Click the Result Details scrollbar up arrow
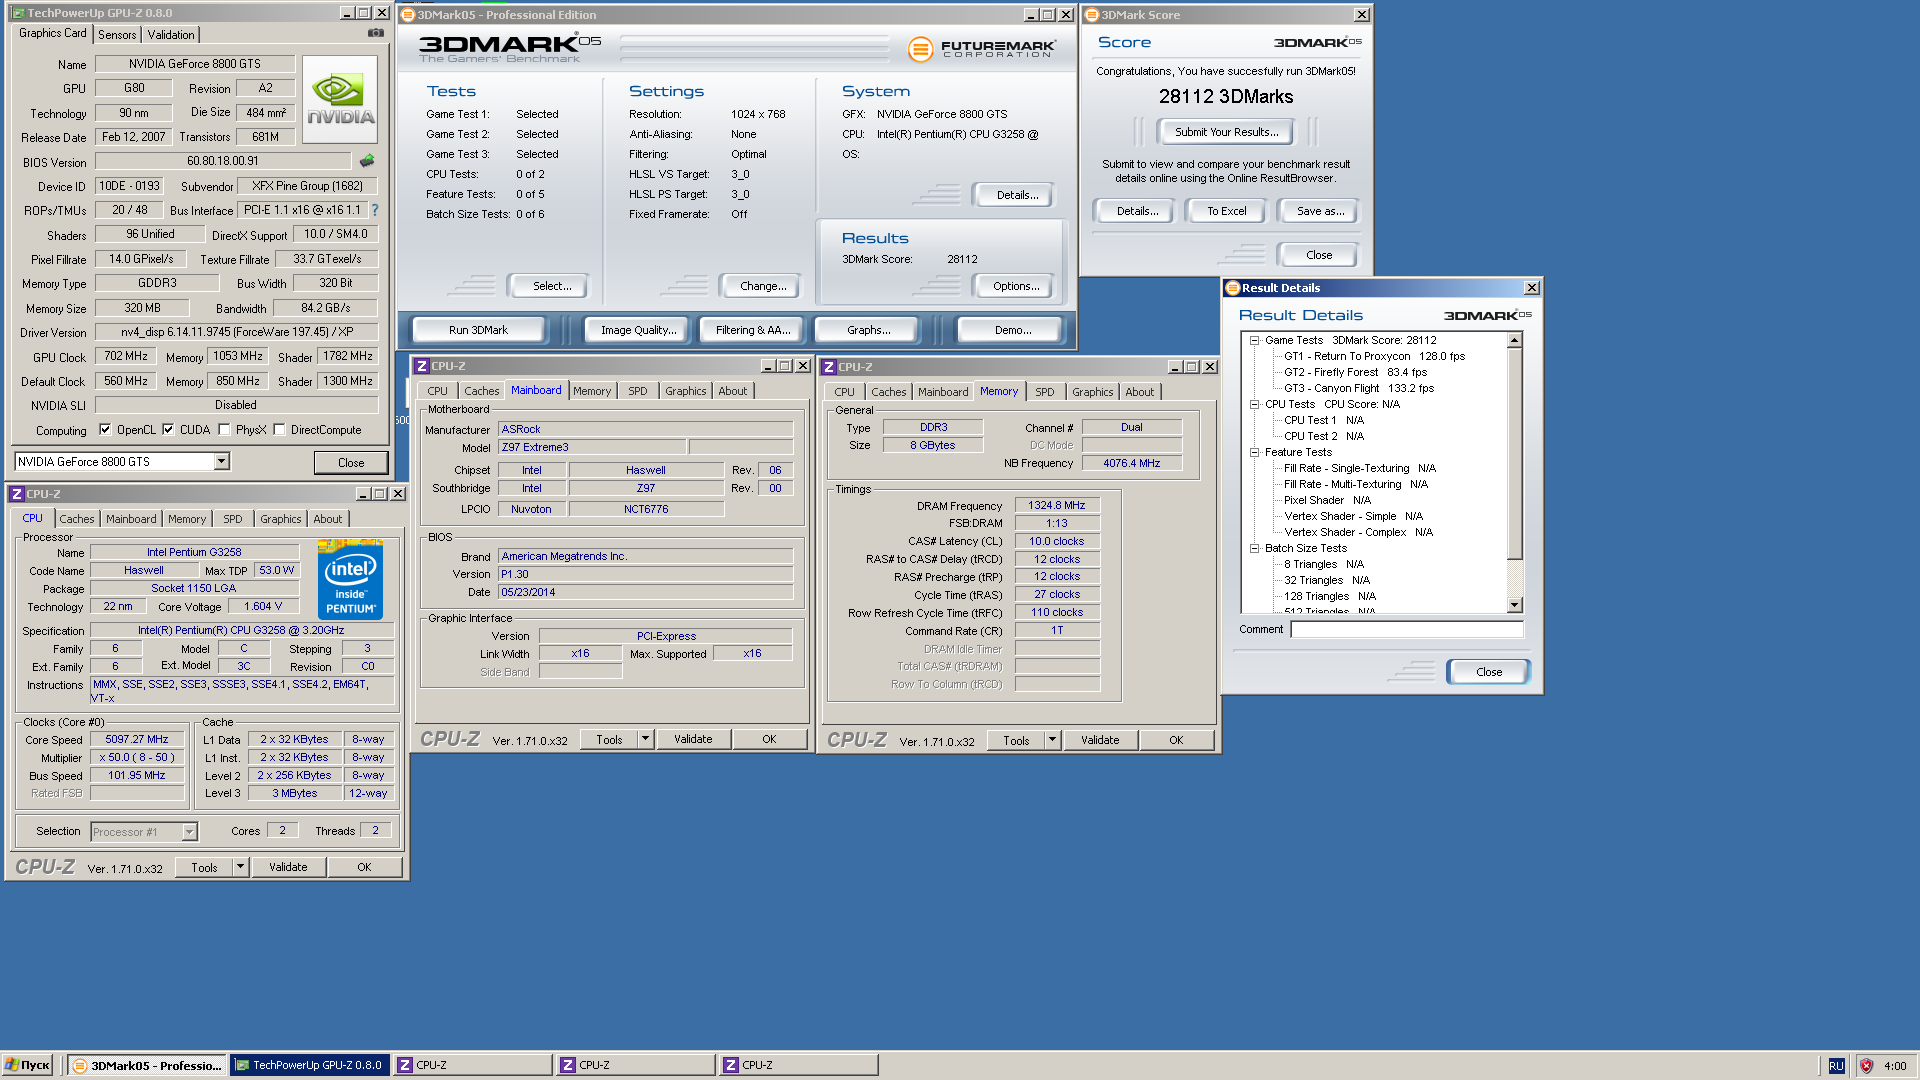Viewport: 1920px width, 1080px height. (x=1514, y=340)
